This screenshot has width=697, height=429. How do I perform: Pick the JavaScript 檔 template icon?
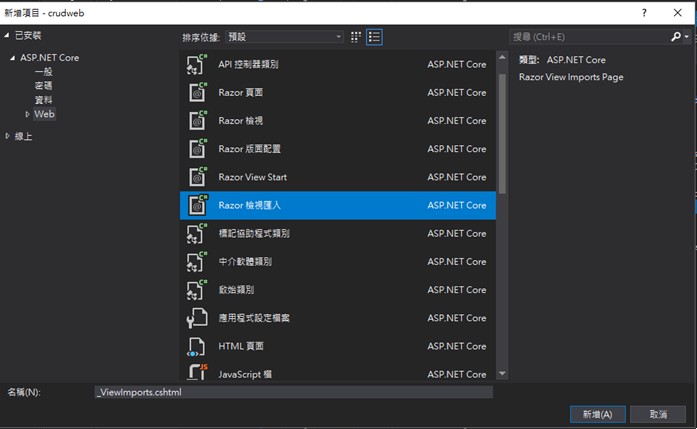pos(197,372)
